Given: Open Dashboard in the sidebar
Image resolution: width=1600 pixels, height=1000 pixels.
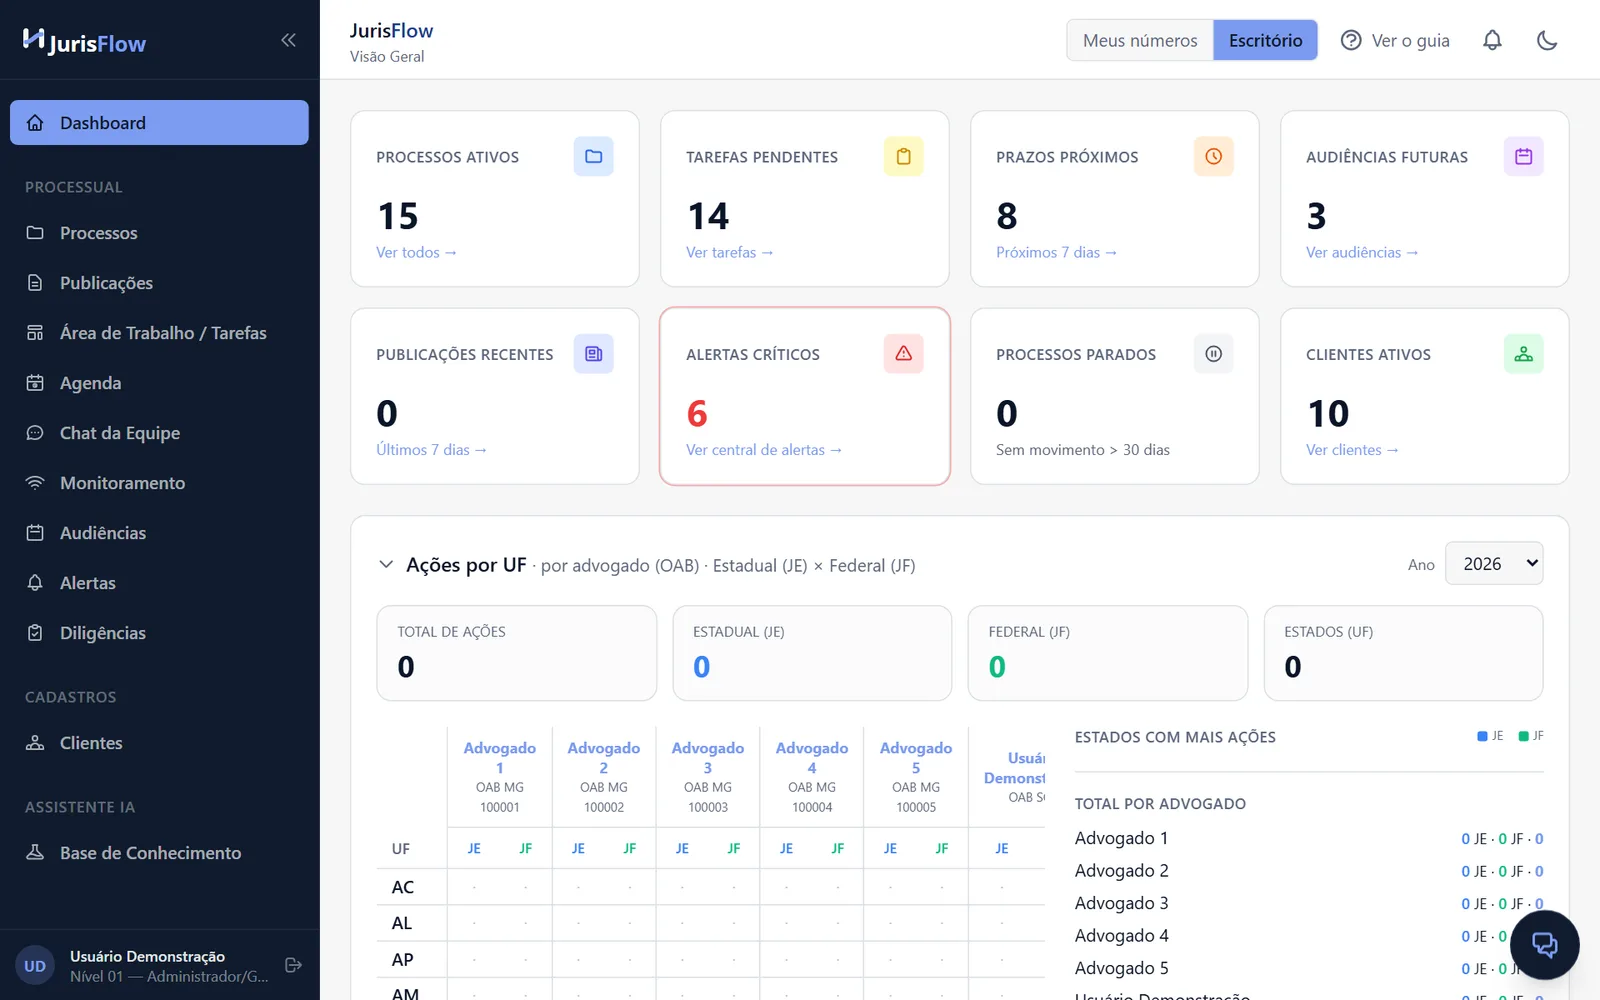Looking at the screenshot, I should click(x=159, y=122).
